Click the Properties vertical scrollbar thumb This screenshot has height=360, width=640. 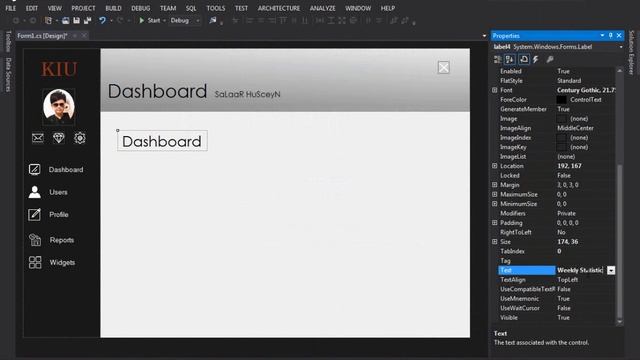[x=620, y=241]
